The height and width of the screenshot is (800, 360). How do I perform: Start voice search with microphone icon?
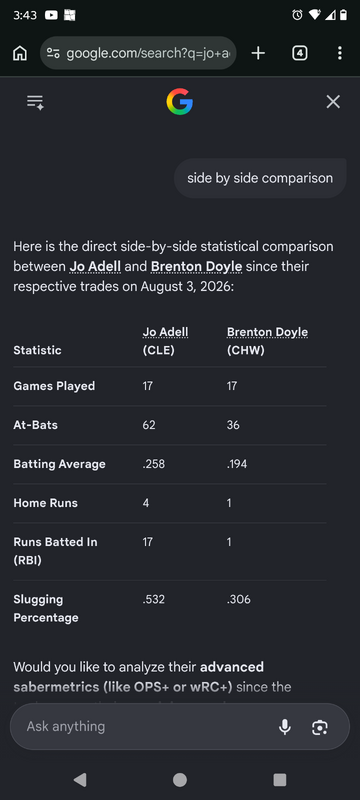click(x=285, y=727)
